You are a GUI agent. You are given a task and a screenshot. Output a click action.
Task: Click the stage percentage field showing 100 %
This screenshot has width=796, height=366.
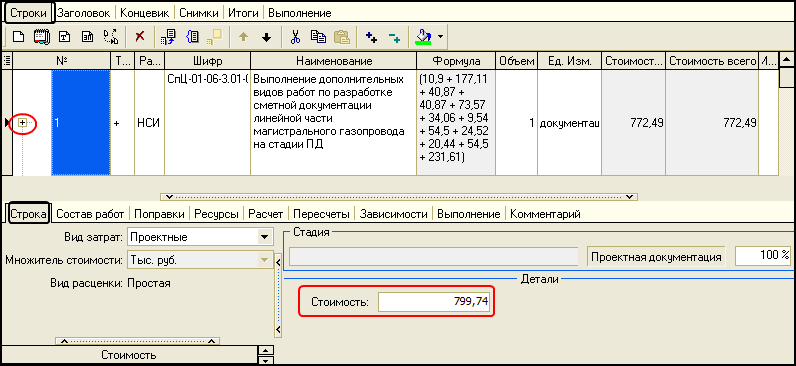point(762,255)
